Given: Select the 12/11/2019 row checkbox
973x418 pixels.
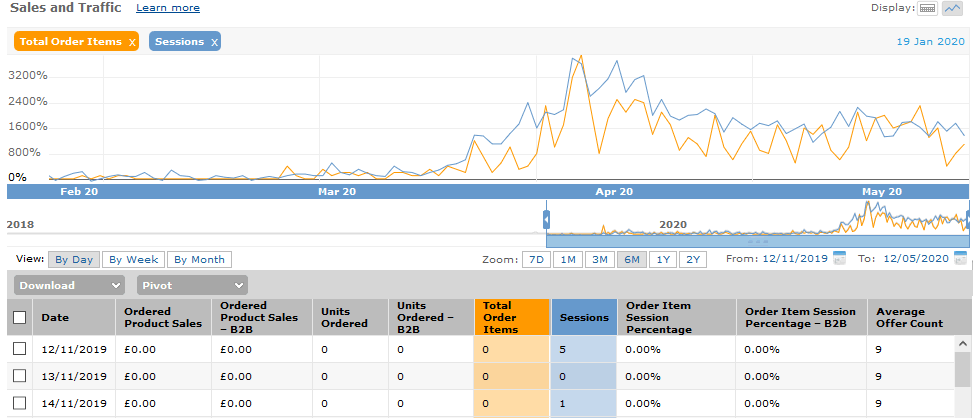Looking at the screenshot, I should [19, 348].
